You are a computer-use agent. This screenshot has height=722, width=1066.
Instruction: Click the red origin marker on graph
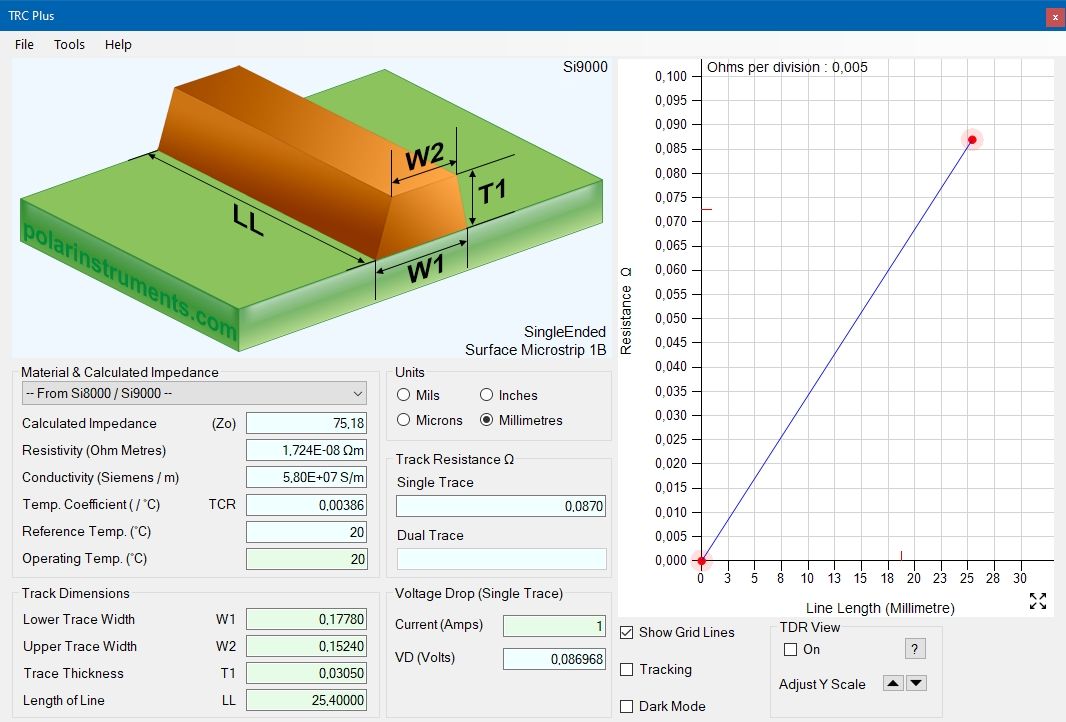701,561
